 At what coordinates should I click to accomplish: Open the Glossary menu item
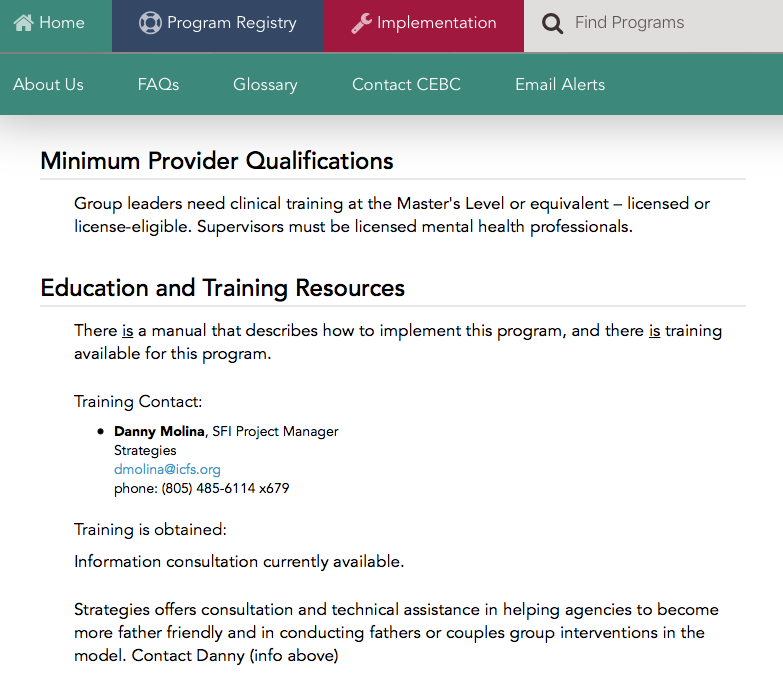(265, 85)
